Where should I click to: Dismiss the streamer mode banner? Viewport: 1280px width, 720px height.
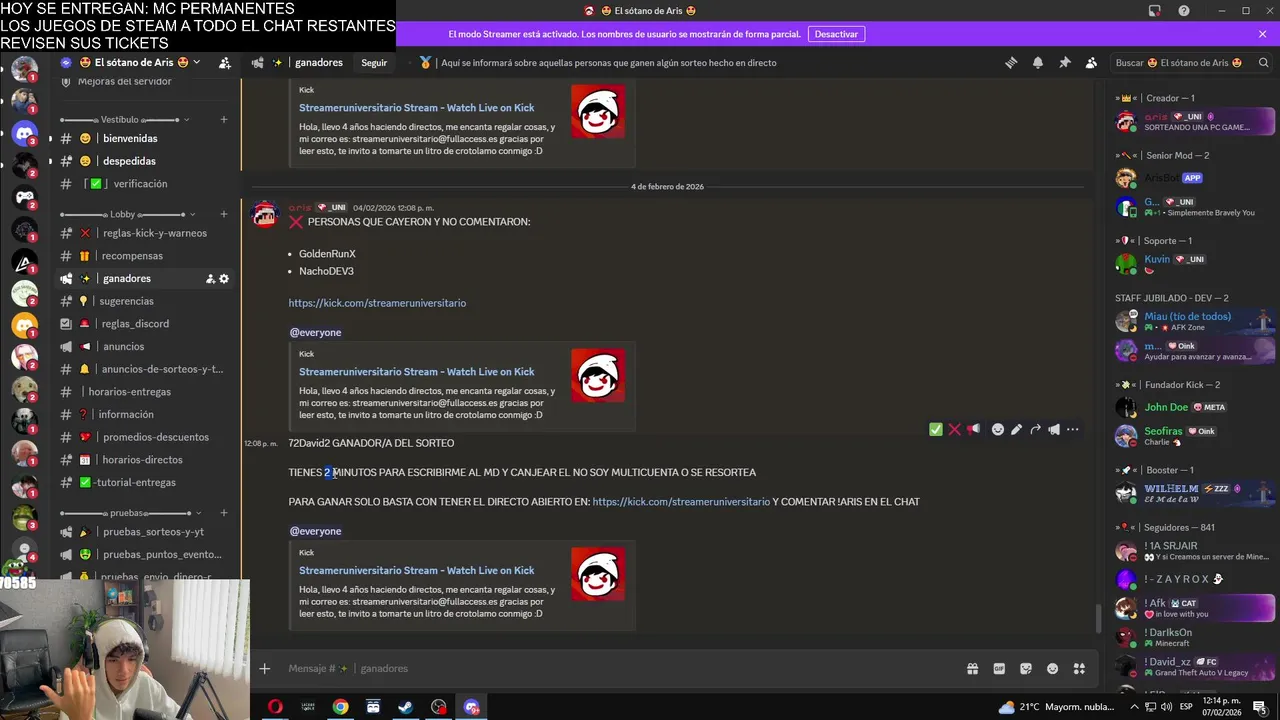pyautogui.click(x=1262, y=34)
